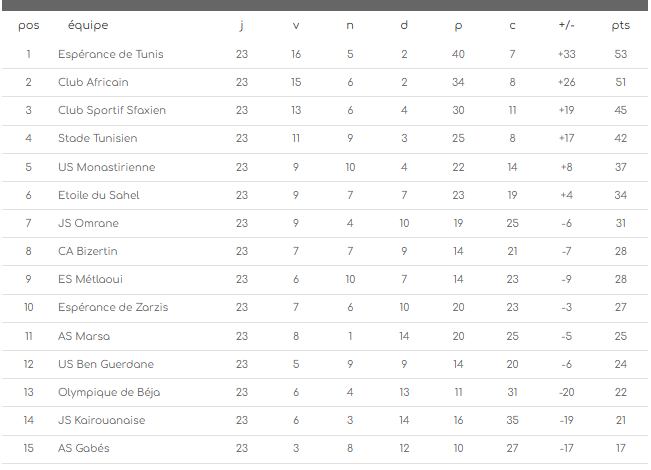Click the équipe column header
Viewport: 651px width, 470px height.
(x=88, y=25)
